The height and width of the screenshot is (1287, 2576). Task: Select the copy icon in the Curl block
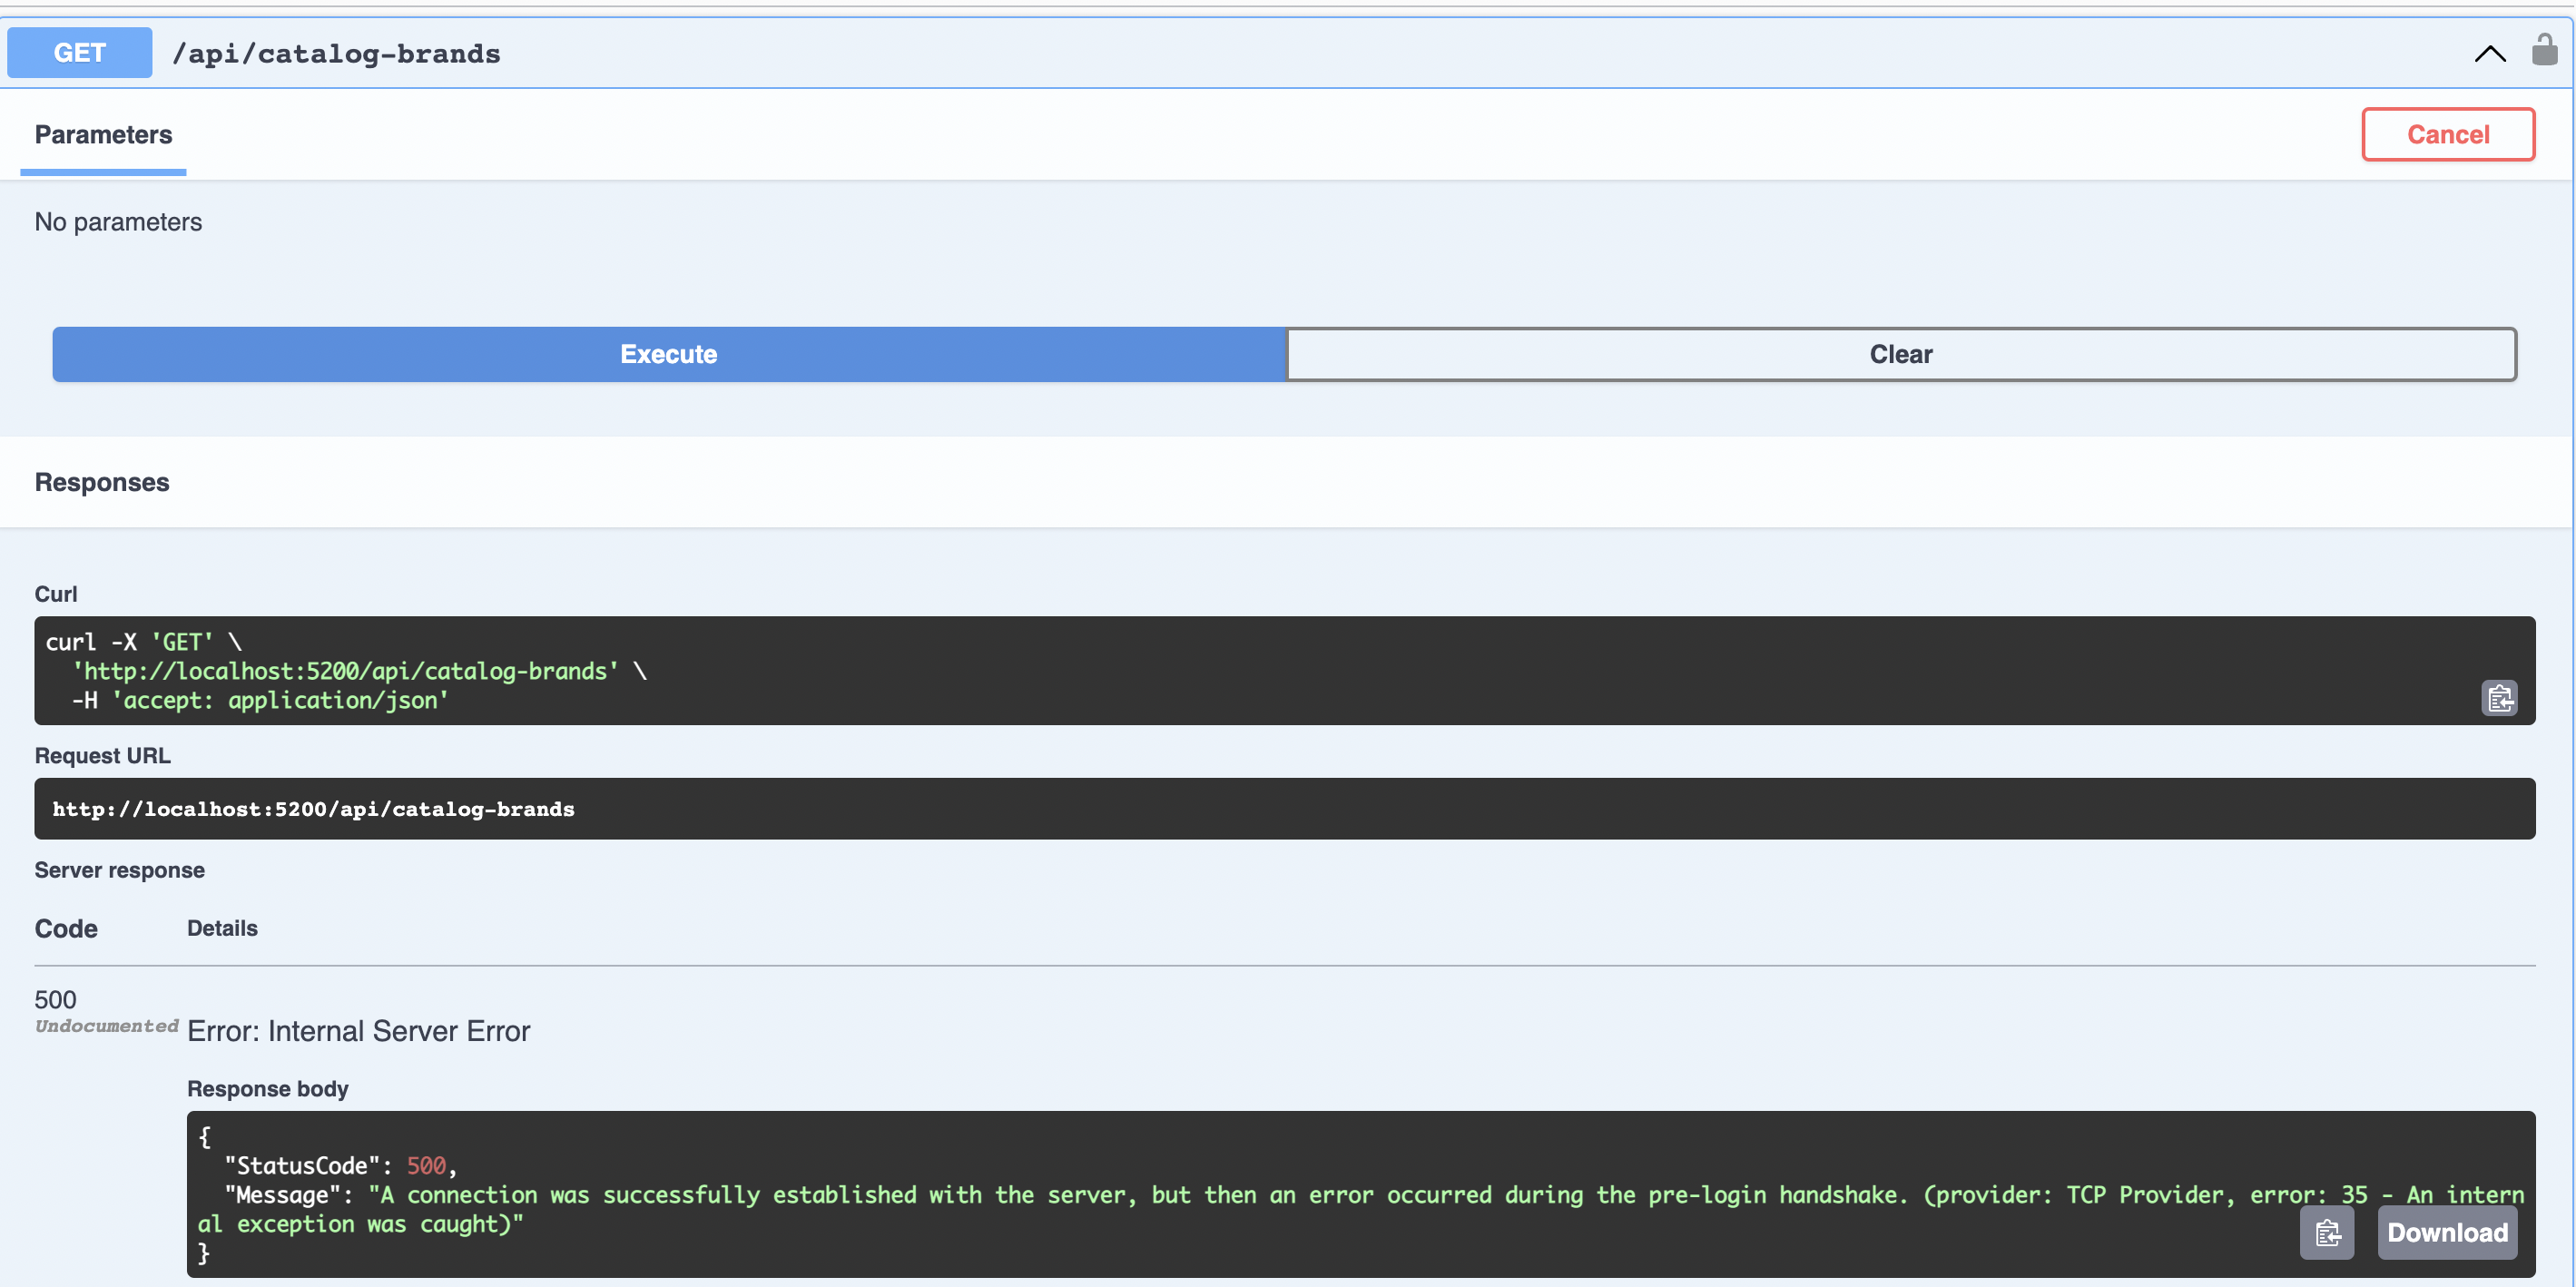tap(2499, 698)
